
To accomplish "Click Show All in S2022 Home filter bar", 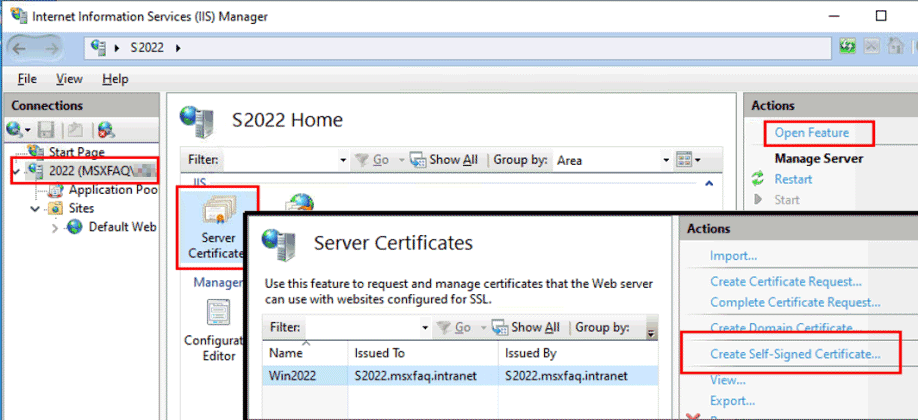I will (444, 159).
